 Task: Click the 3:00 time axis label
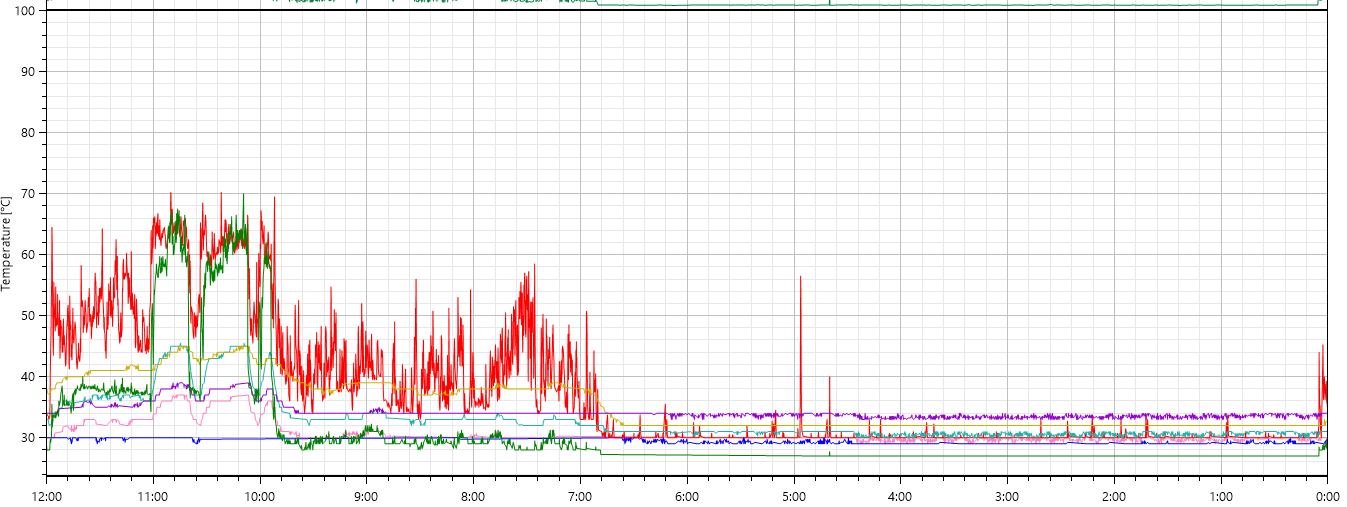[x=1007, y=496]
